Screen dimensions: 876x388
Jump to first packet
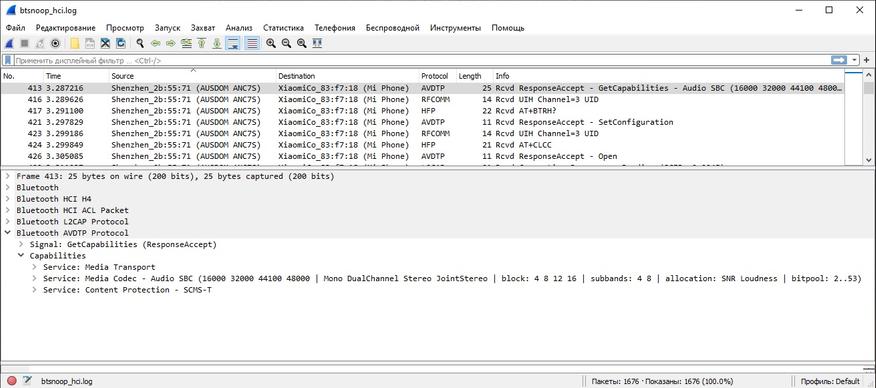(202, 43)
